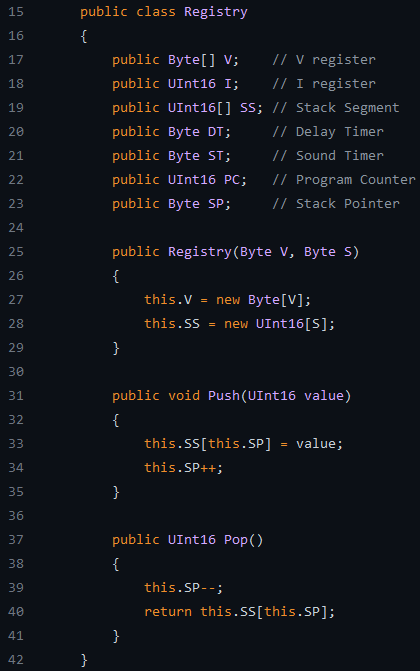The image size is (420, 671).
Task: Place cursor on 'class' keyword on line 15
Action: click(x=156, y=12)
